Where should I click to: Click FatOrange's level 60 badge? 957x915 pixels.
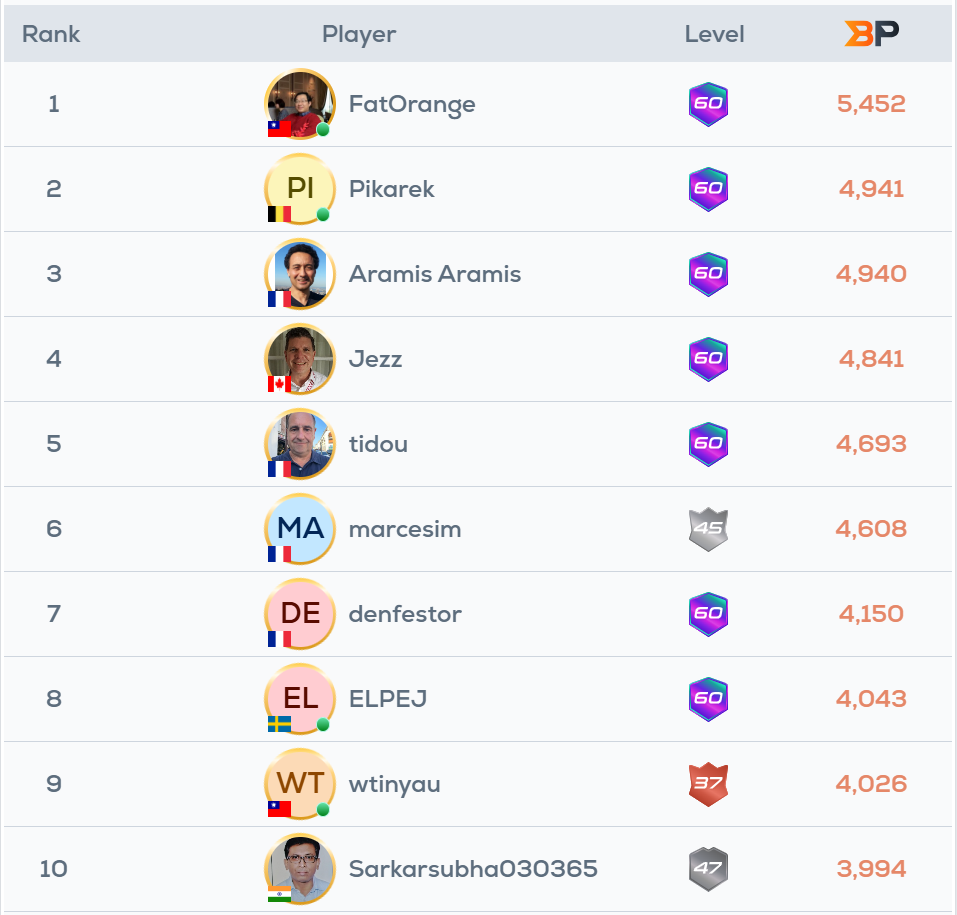point(711,104)
